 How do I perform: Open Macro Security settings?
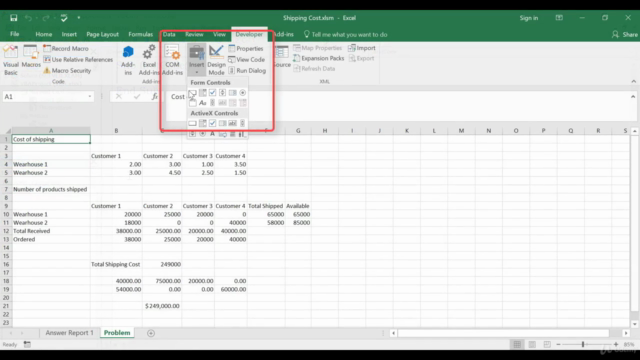pos(67,71)
